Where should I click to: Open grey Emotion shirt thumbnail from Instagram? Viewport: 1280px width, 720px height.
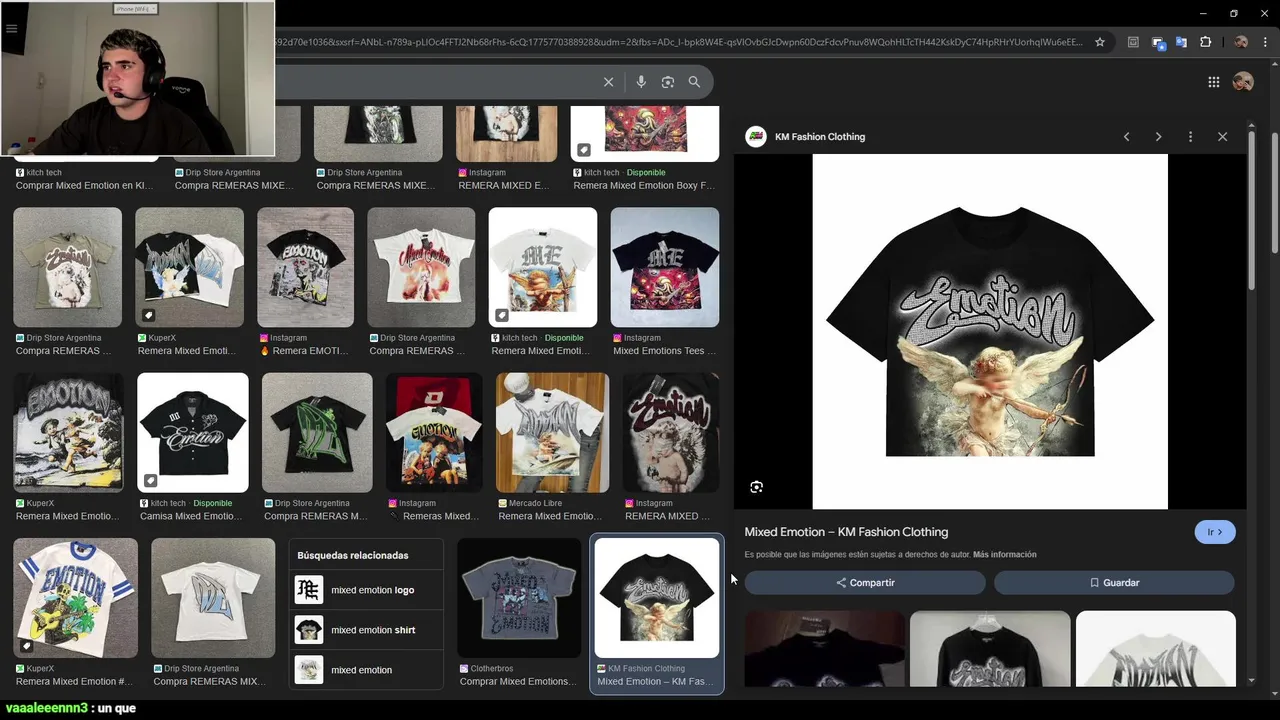tap(305, 267)
